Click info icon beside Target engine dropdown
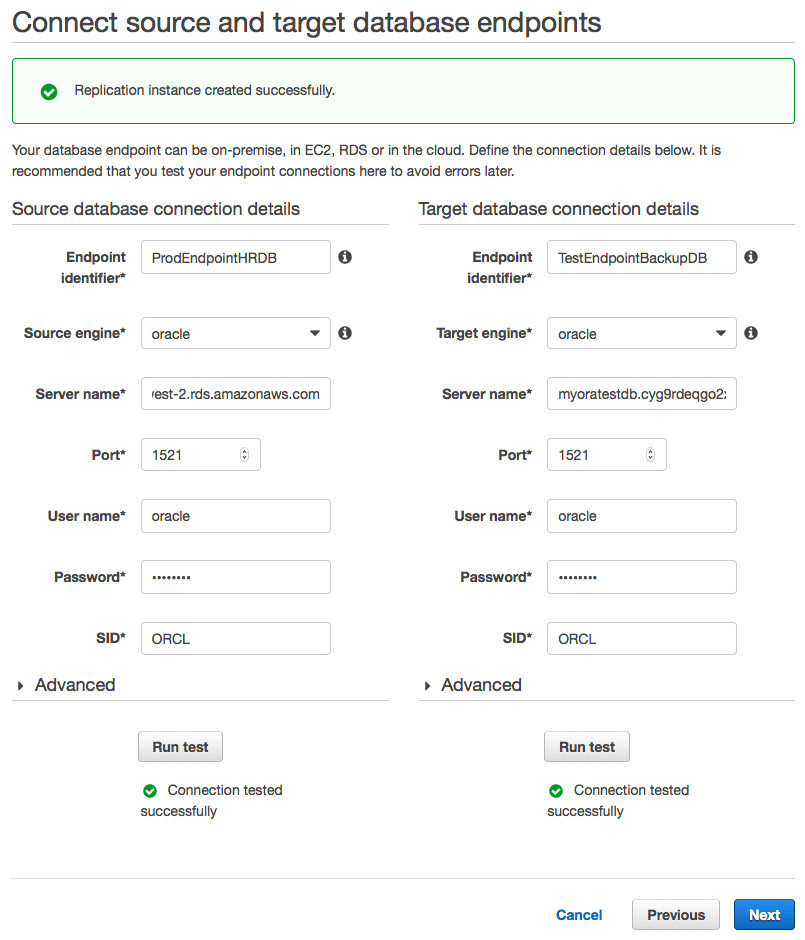 pos(751,333)
